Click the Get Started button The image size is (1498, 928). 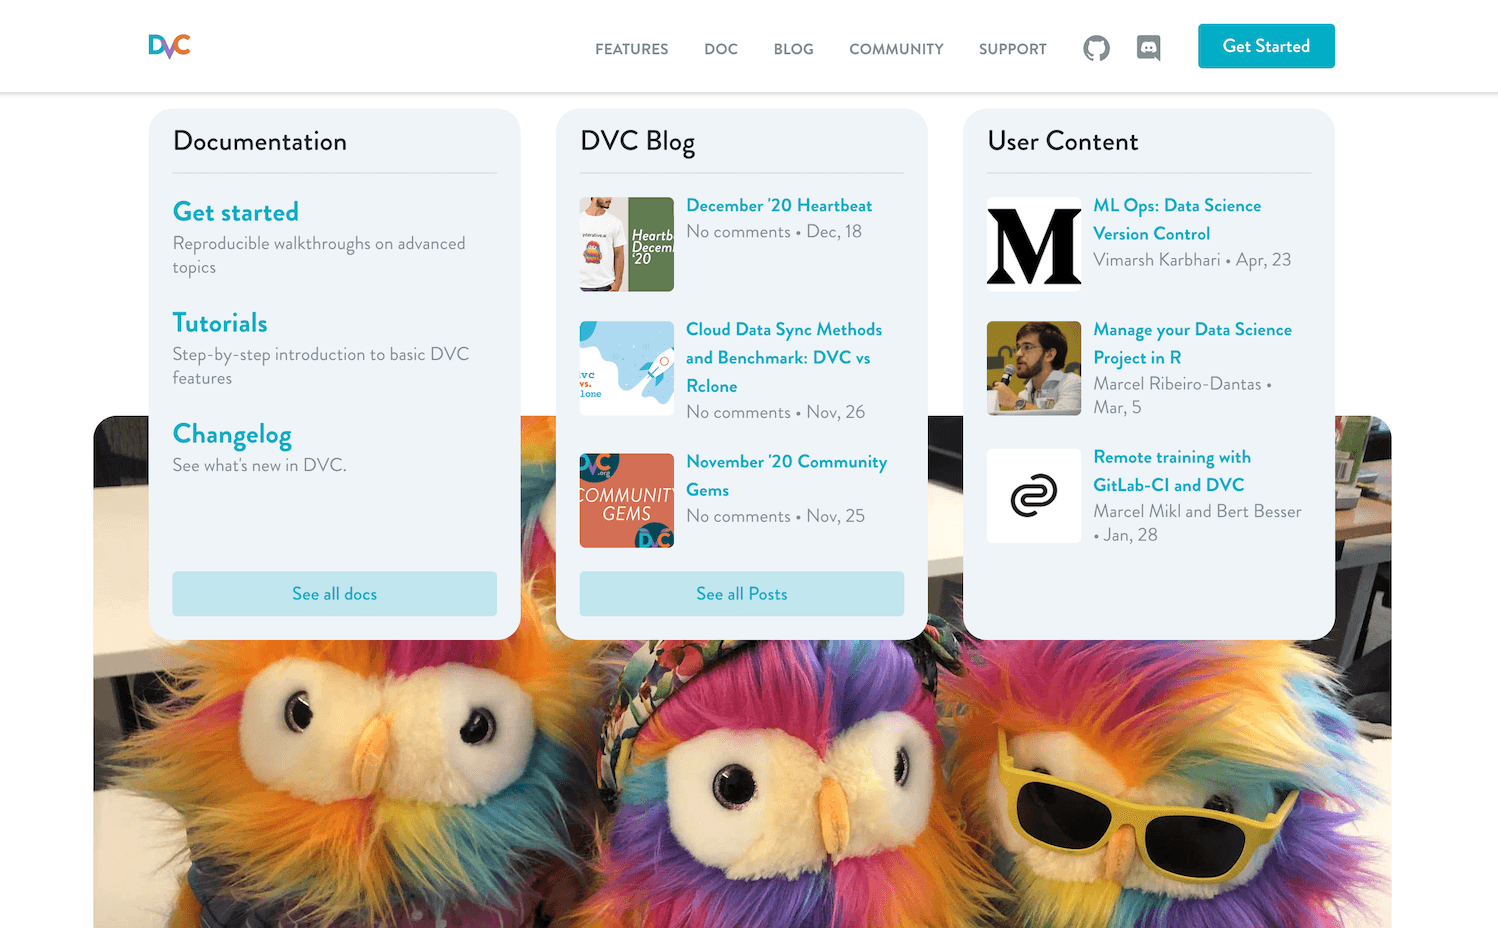tap(1266, 45)
